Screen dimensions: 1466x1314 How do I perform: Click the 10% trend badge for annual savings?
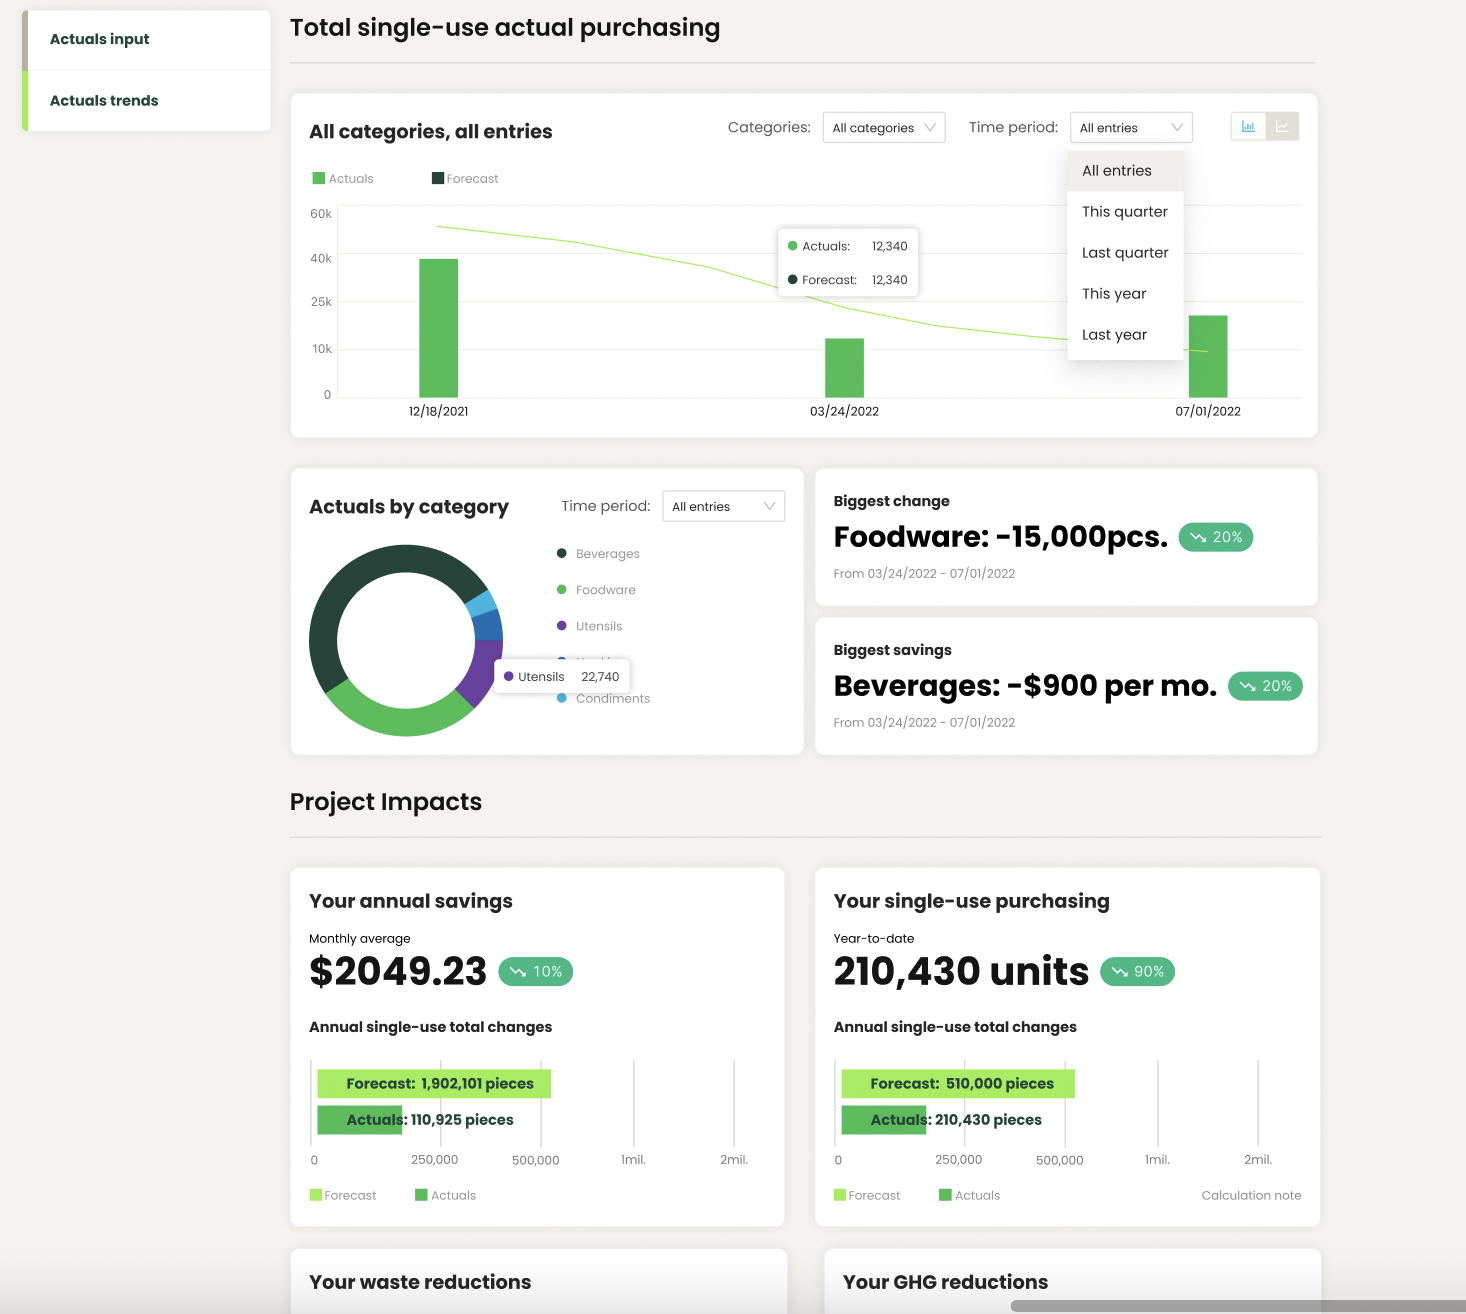click(536, 972)
